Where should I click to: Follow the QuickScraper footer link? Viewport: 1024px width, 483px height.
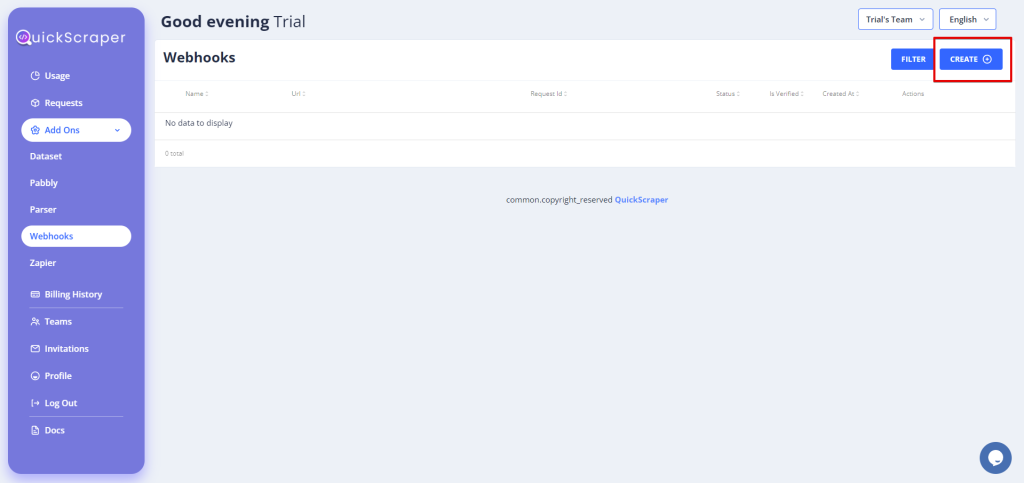click(x=641, y=200)
